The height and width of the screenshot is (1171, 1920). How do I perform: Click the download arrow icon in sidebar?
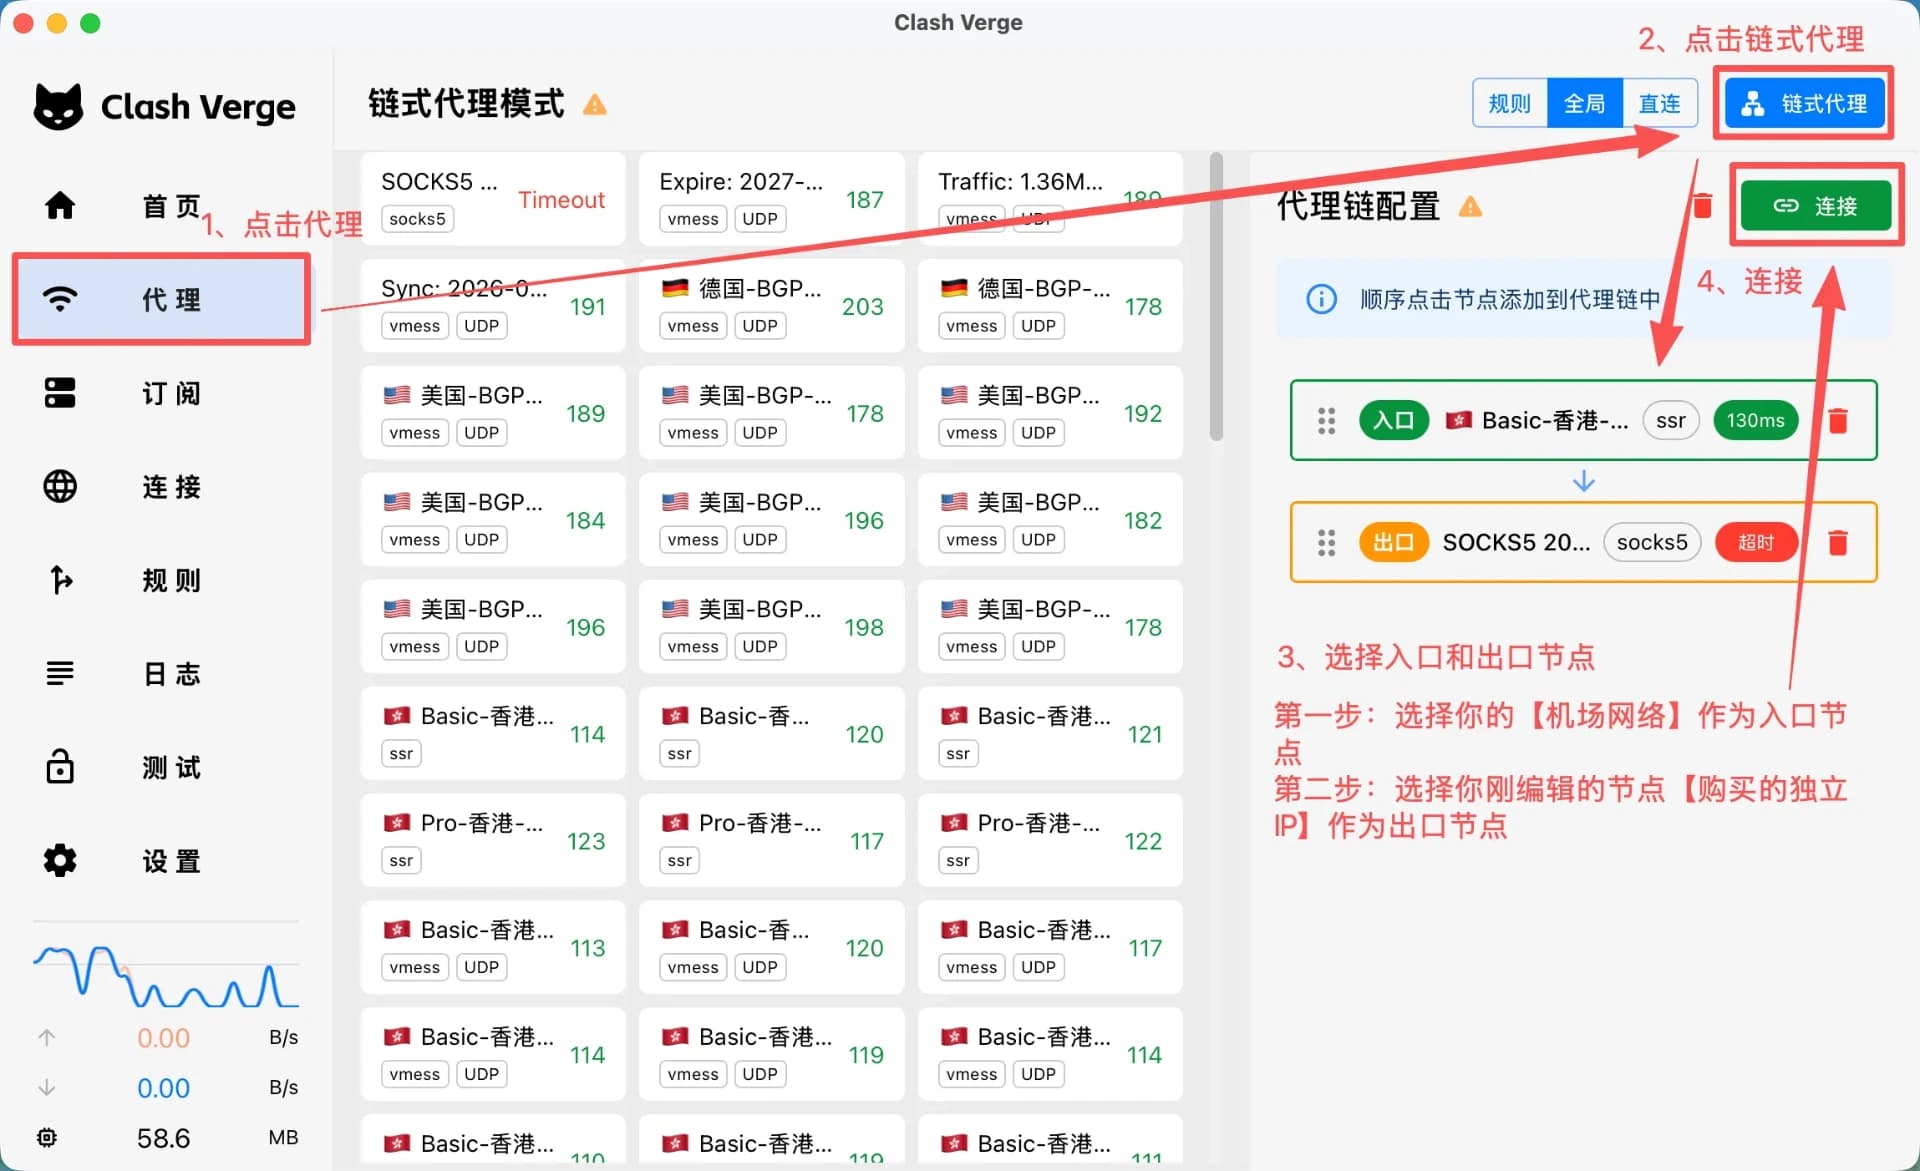[46, 1087]
